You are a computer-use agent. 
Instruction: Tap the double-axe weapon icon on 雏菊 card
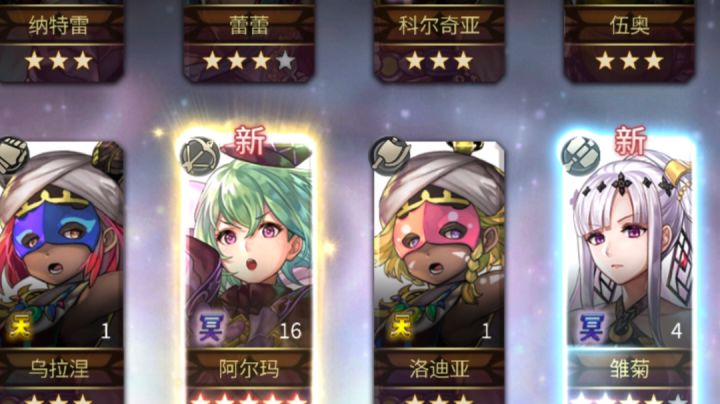coord(581,156)
